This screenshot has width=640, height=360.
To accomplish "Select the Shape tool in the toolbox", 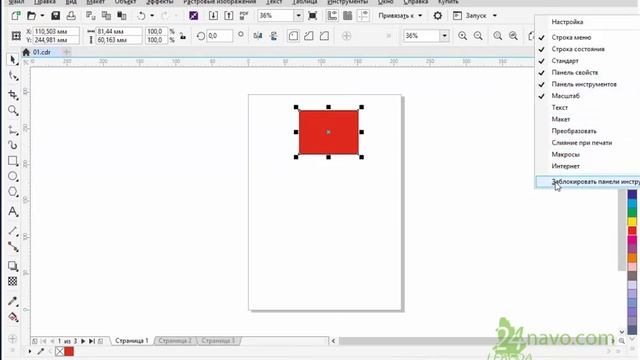I will [x=13, y=76].
